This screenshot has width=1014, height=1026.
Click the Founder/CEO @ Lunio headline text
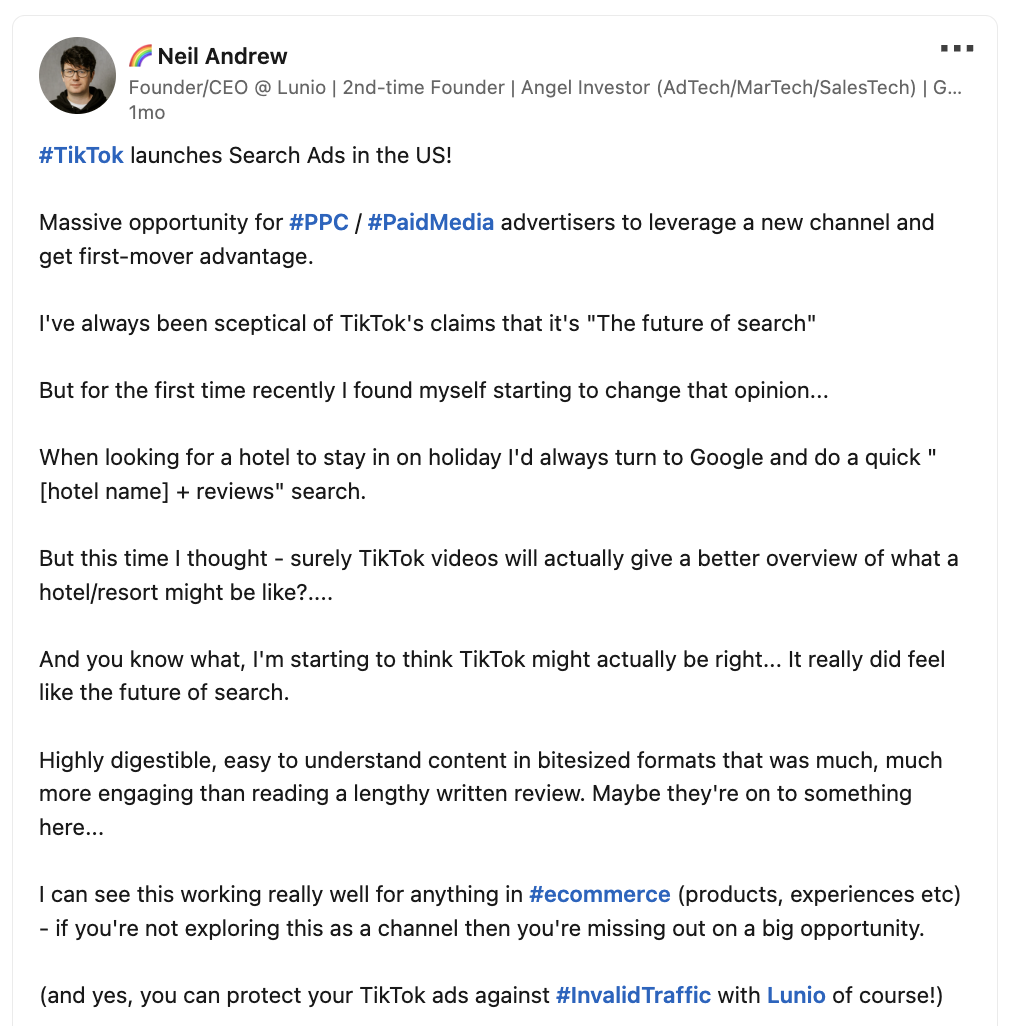point(545,88)
